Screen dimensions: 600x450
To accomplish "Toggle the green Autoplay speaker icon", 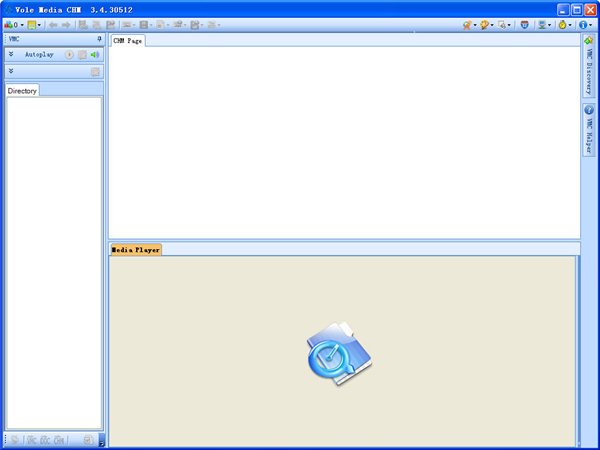I will pos(95,55).
